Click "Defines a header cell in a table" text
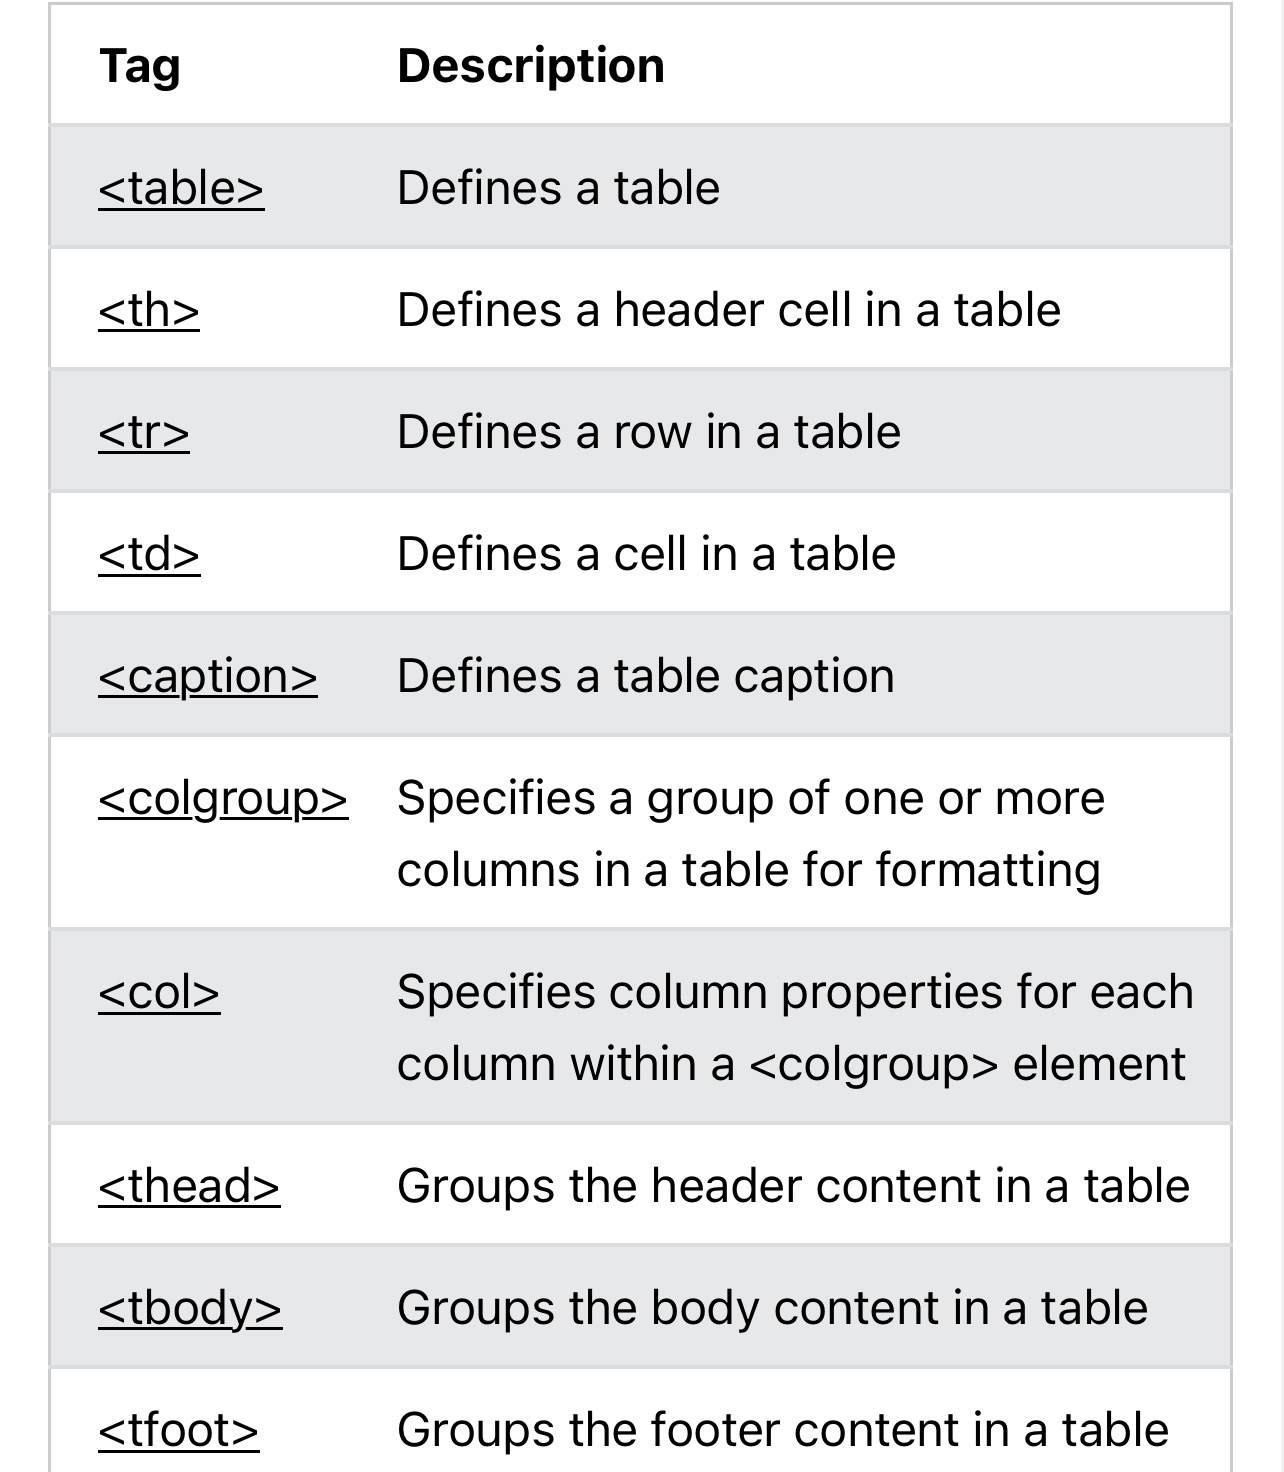 (728, 310)
